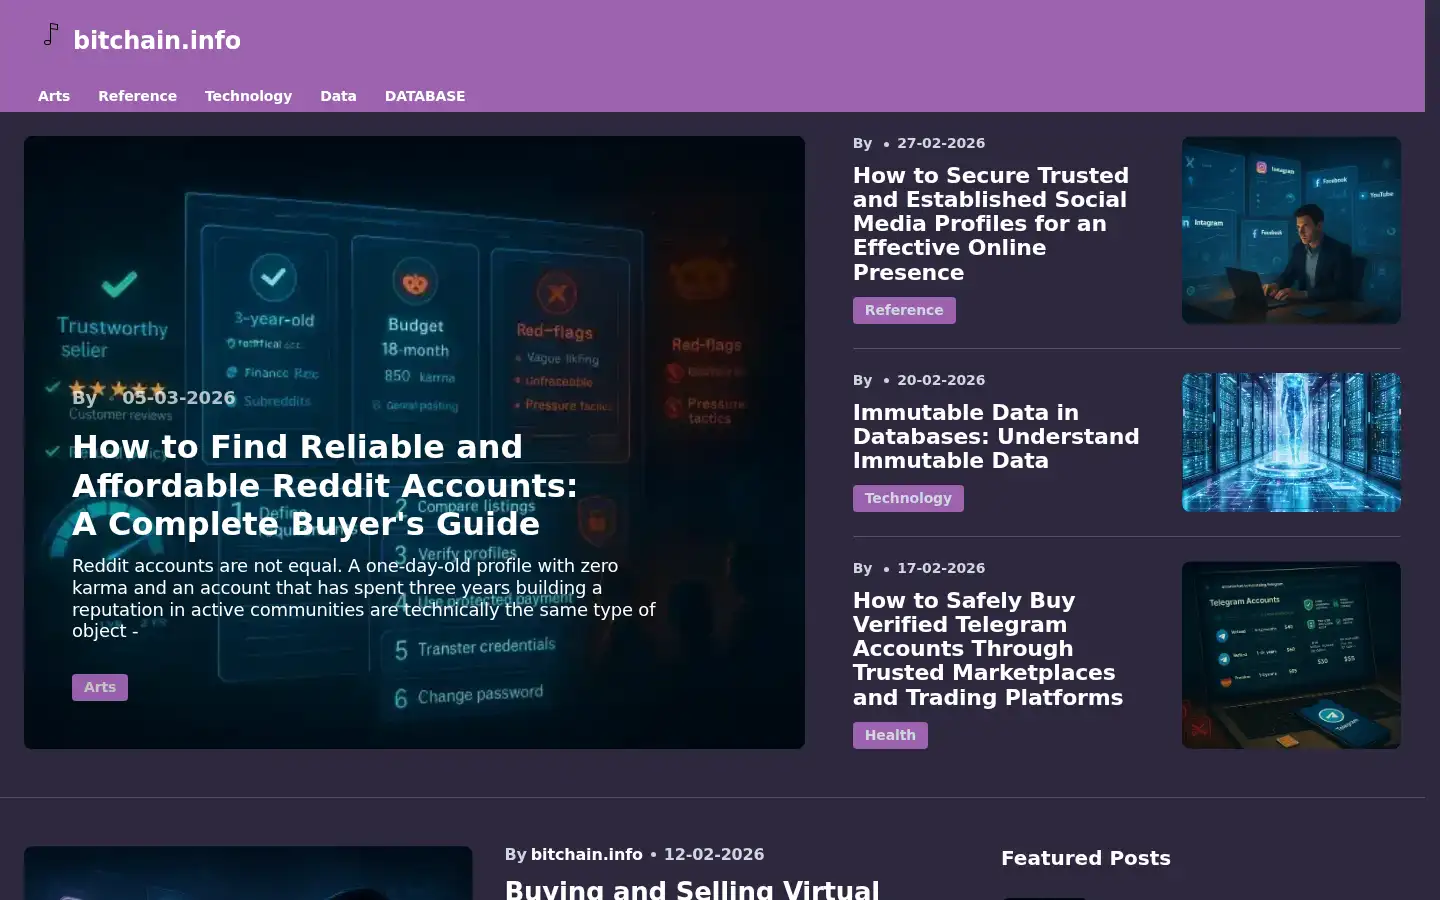Open the bitchain.info site title link
Screen dimensions: 1440x900
coord(157,40)
